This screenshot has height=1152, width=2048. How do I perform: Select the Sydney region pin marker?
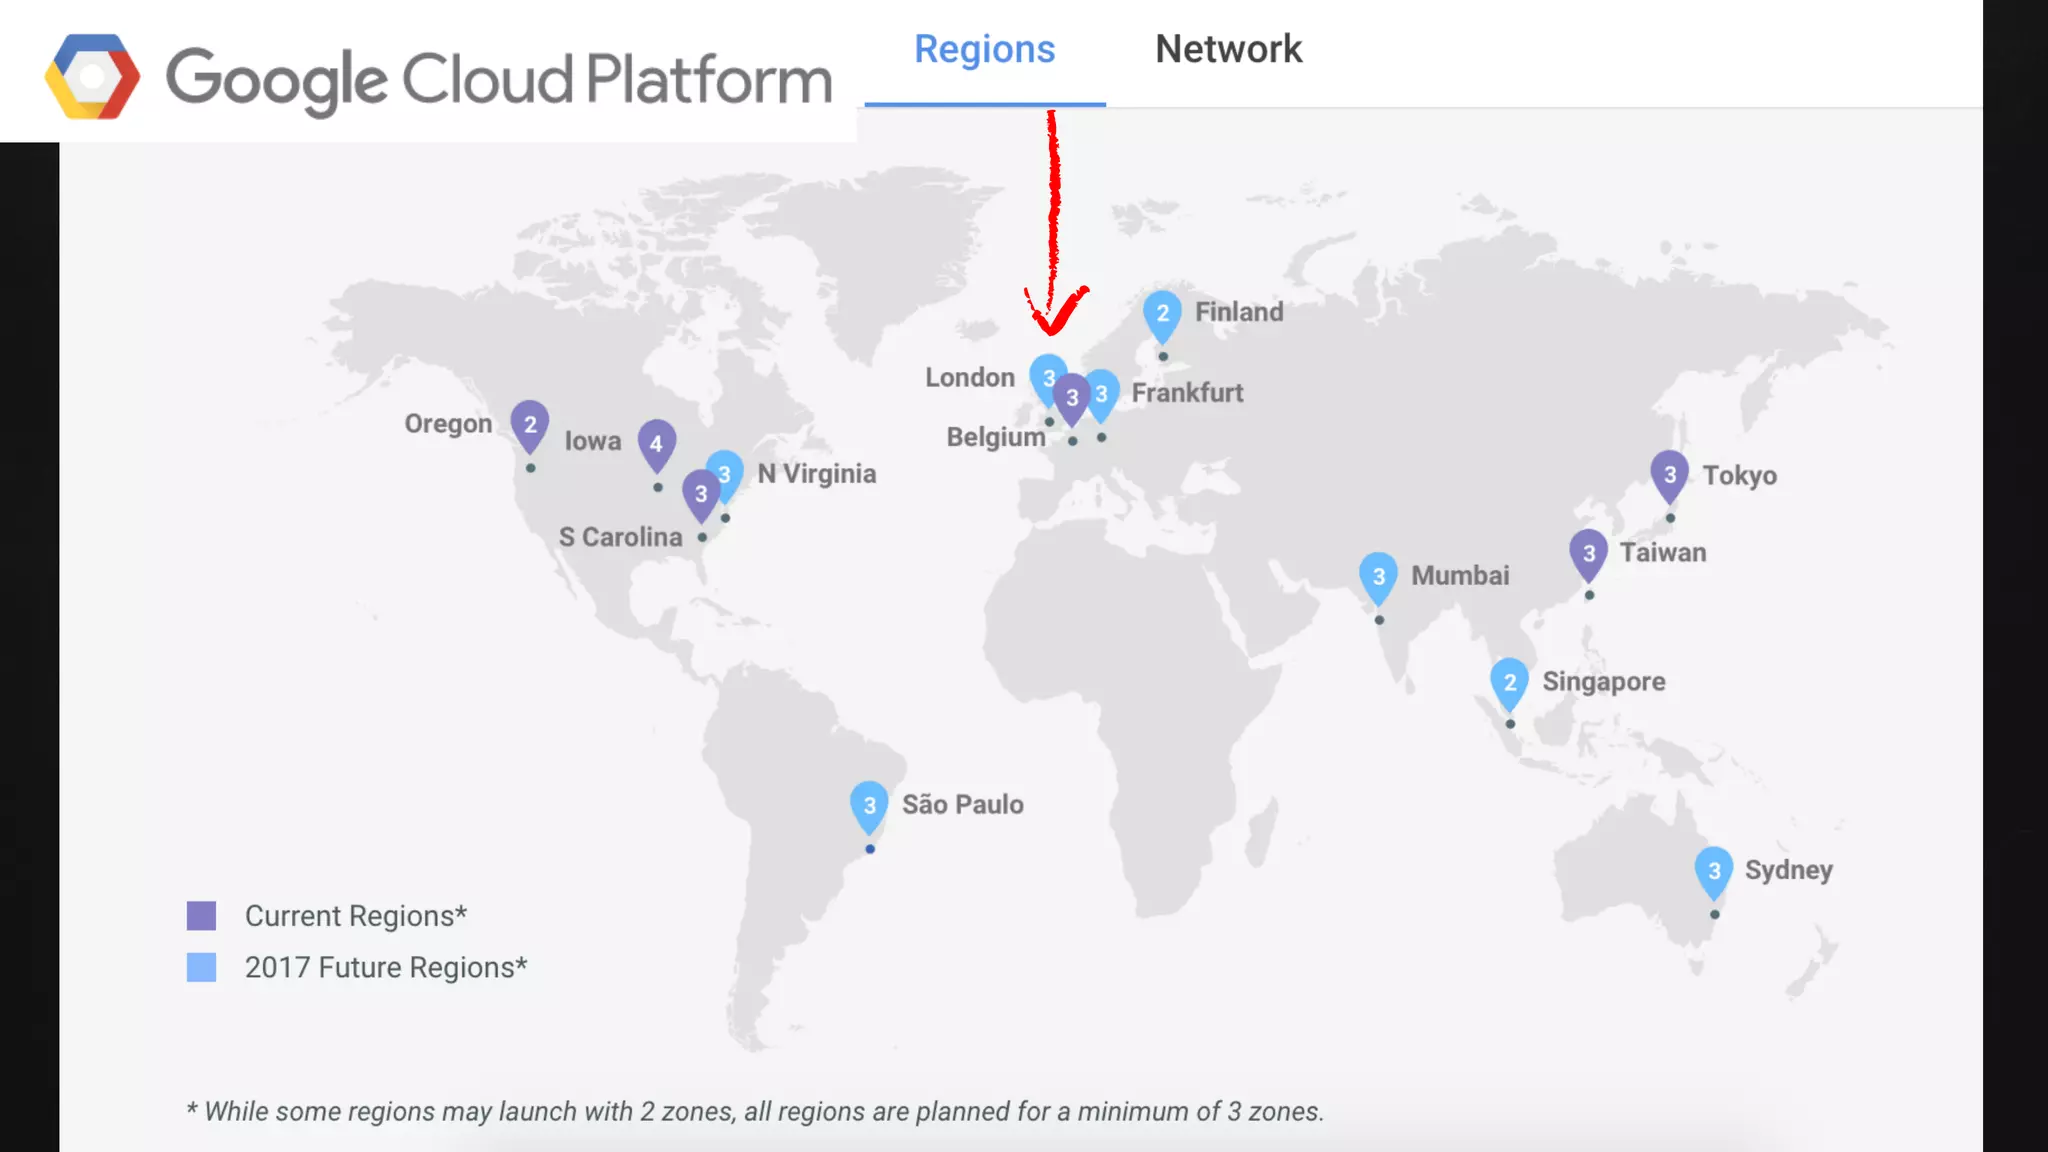1713,870
